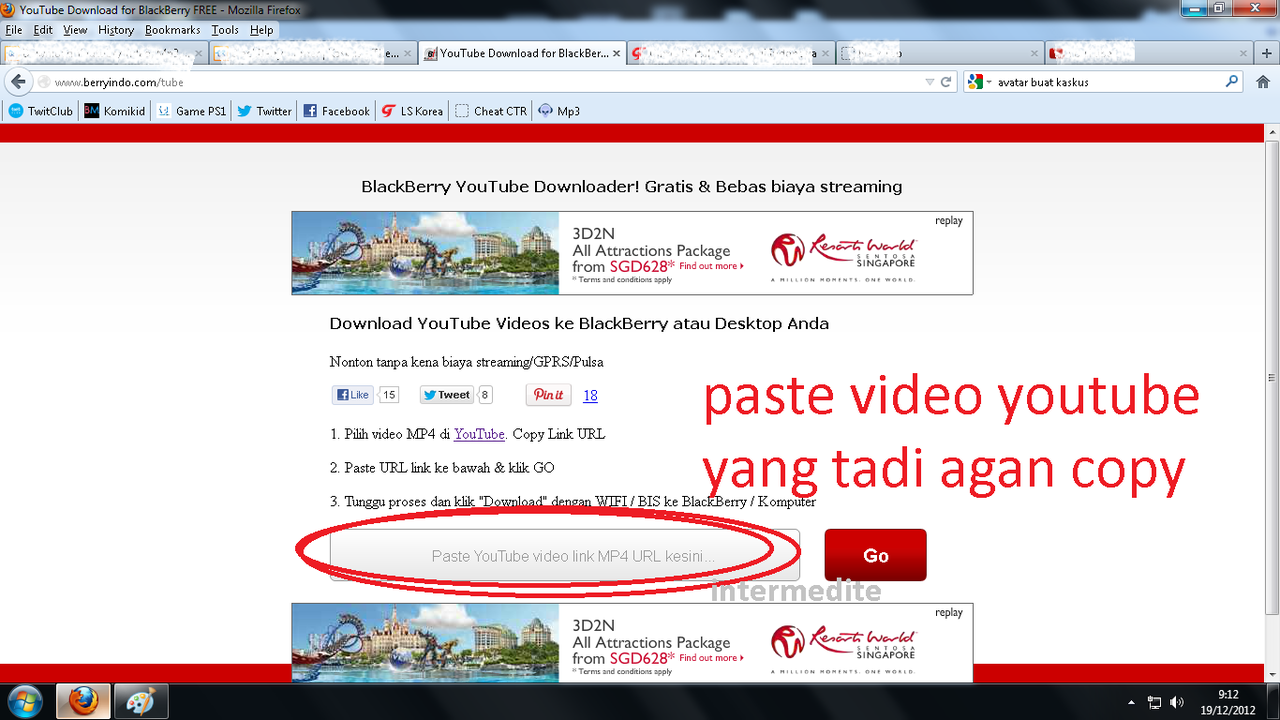Open the Mp3 bookmark
This screenshot has height=720, width=1280.
click(x=559, y=111)
